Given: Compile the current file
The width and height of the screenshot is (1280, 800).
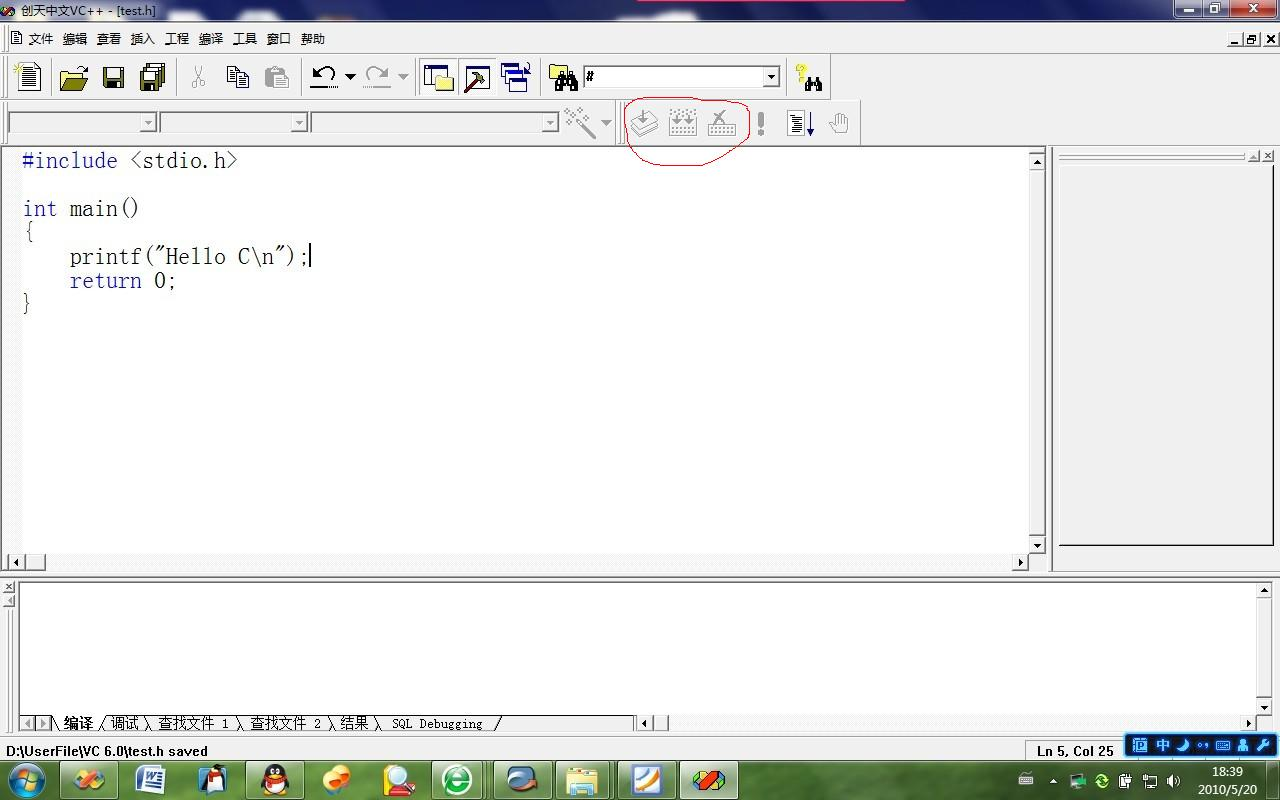Looking at the screenshot, I should coord(644,123).
